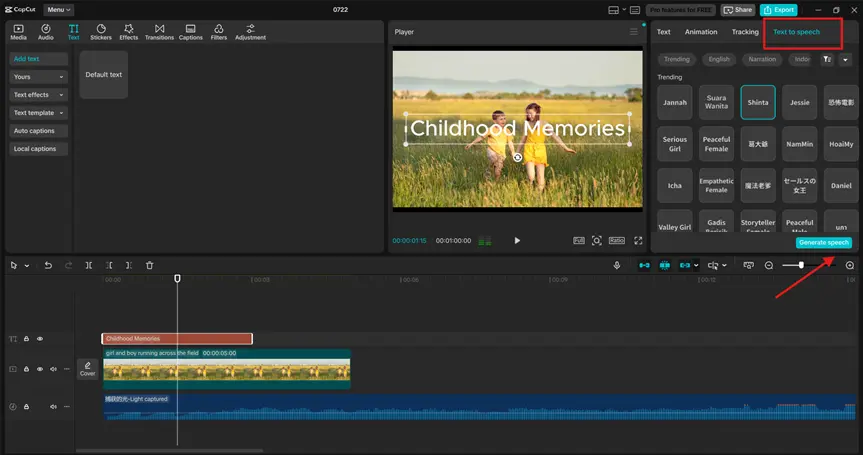The image size is (863, 455).
Task: Open linkage options dropdown arrow
Action: pos(696,265)
